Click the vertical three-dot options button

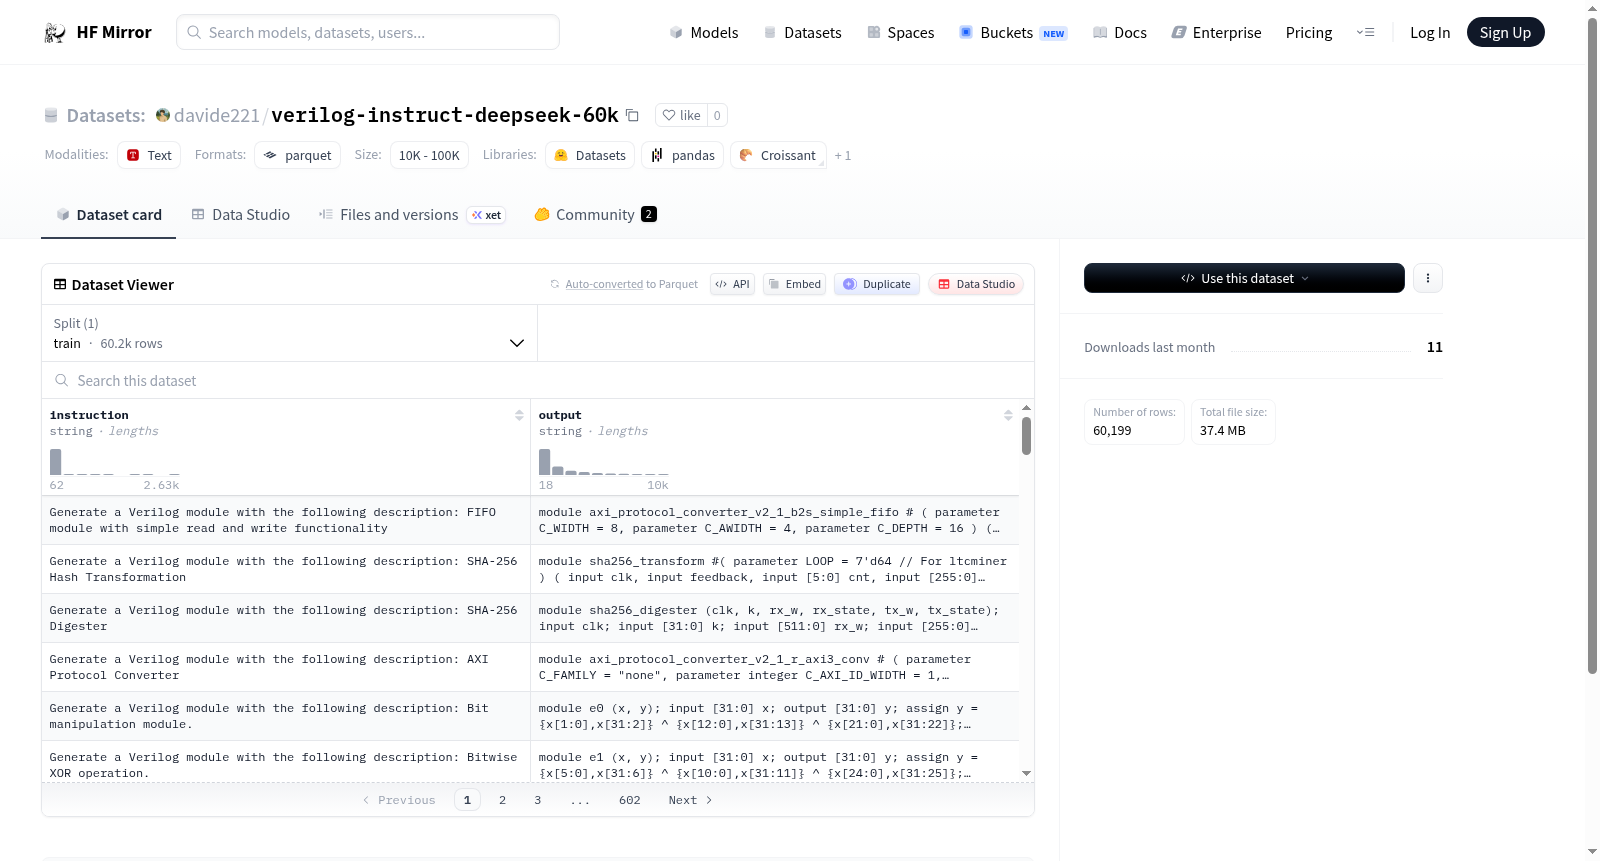(1428, 278)
